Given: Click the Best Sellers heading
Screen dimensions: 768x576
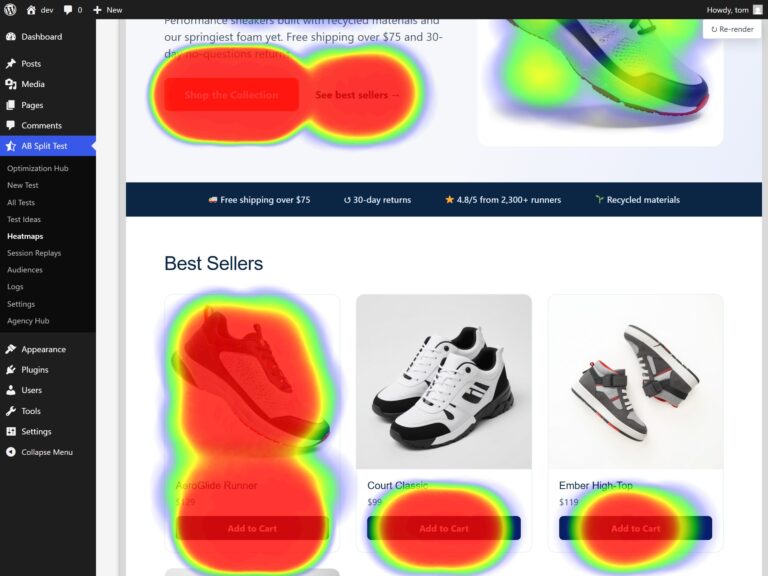Looking at the screenshot, I should click(x=214, y=264).
